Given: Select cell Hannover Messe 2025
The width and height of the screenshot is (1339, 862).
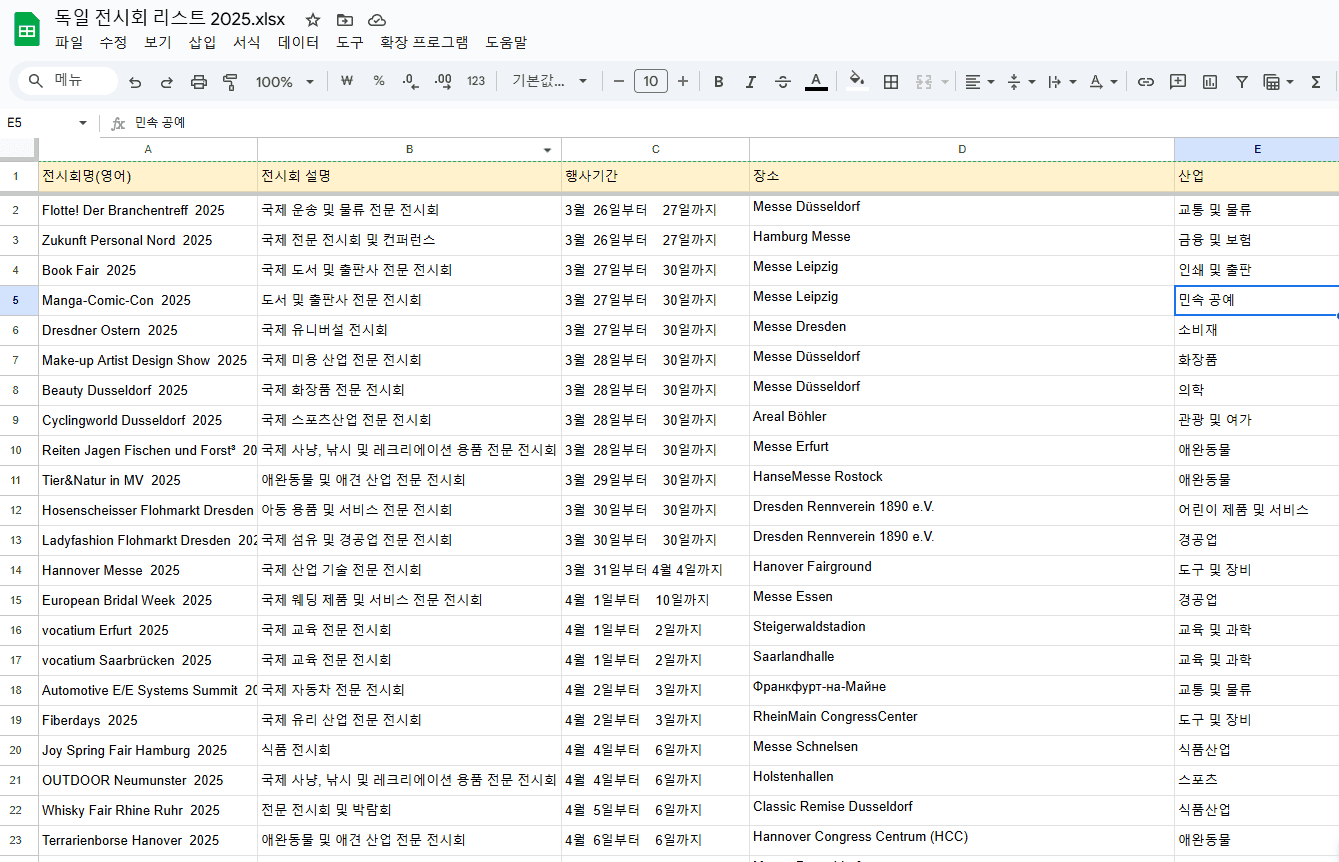Looking at the screenshot, I should [x=148, y=570].
